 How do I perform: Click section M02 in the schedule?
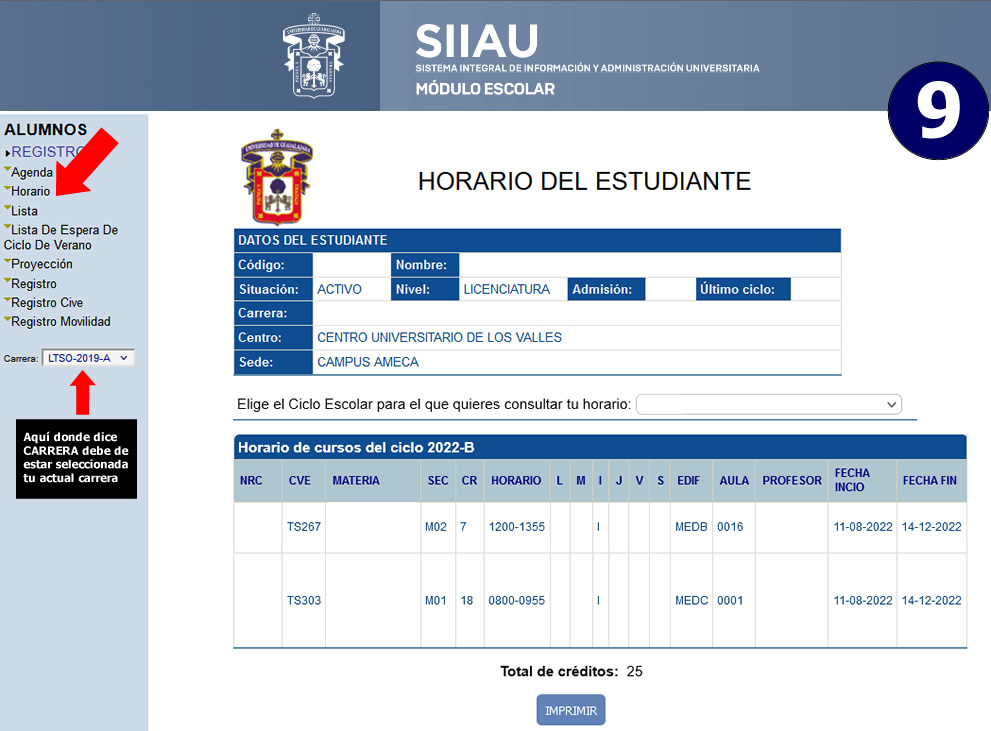click(x=435, y=526)
